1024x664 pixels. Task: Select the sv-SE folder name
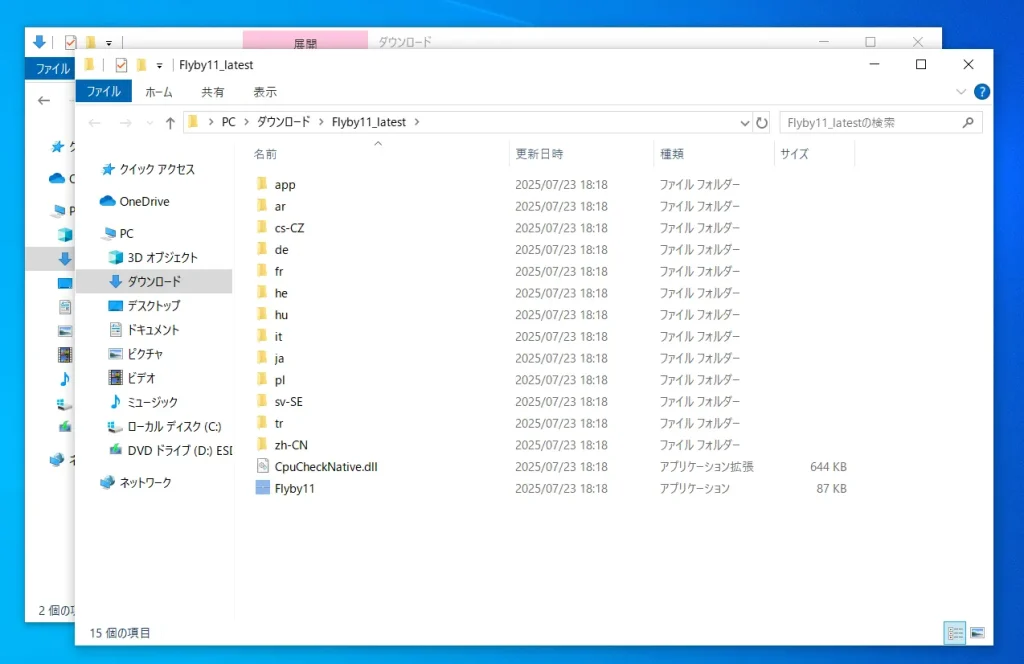pyautogui.click(x=289, y=402)
